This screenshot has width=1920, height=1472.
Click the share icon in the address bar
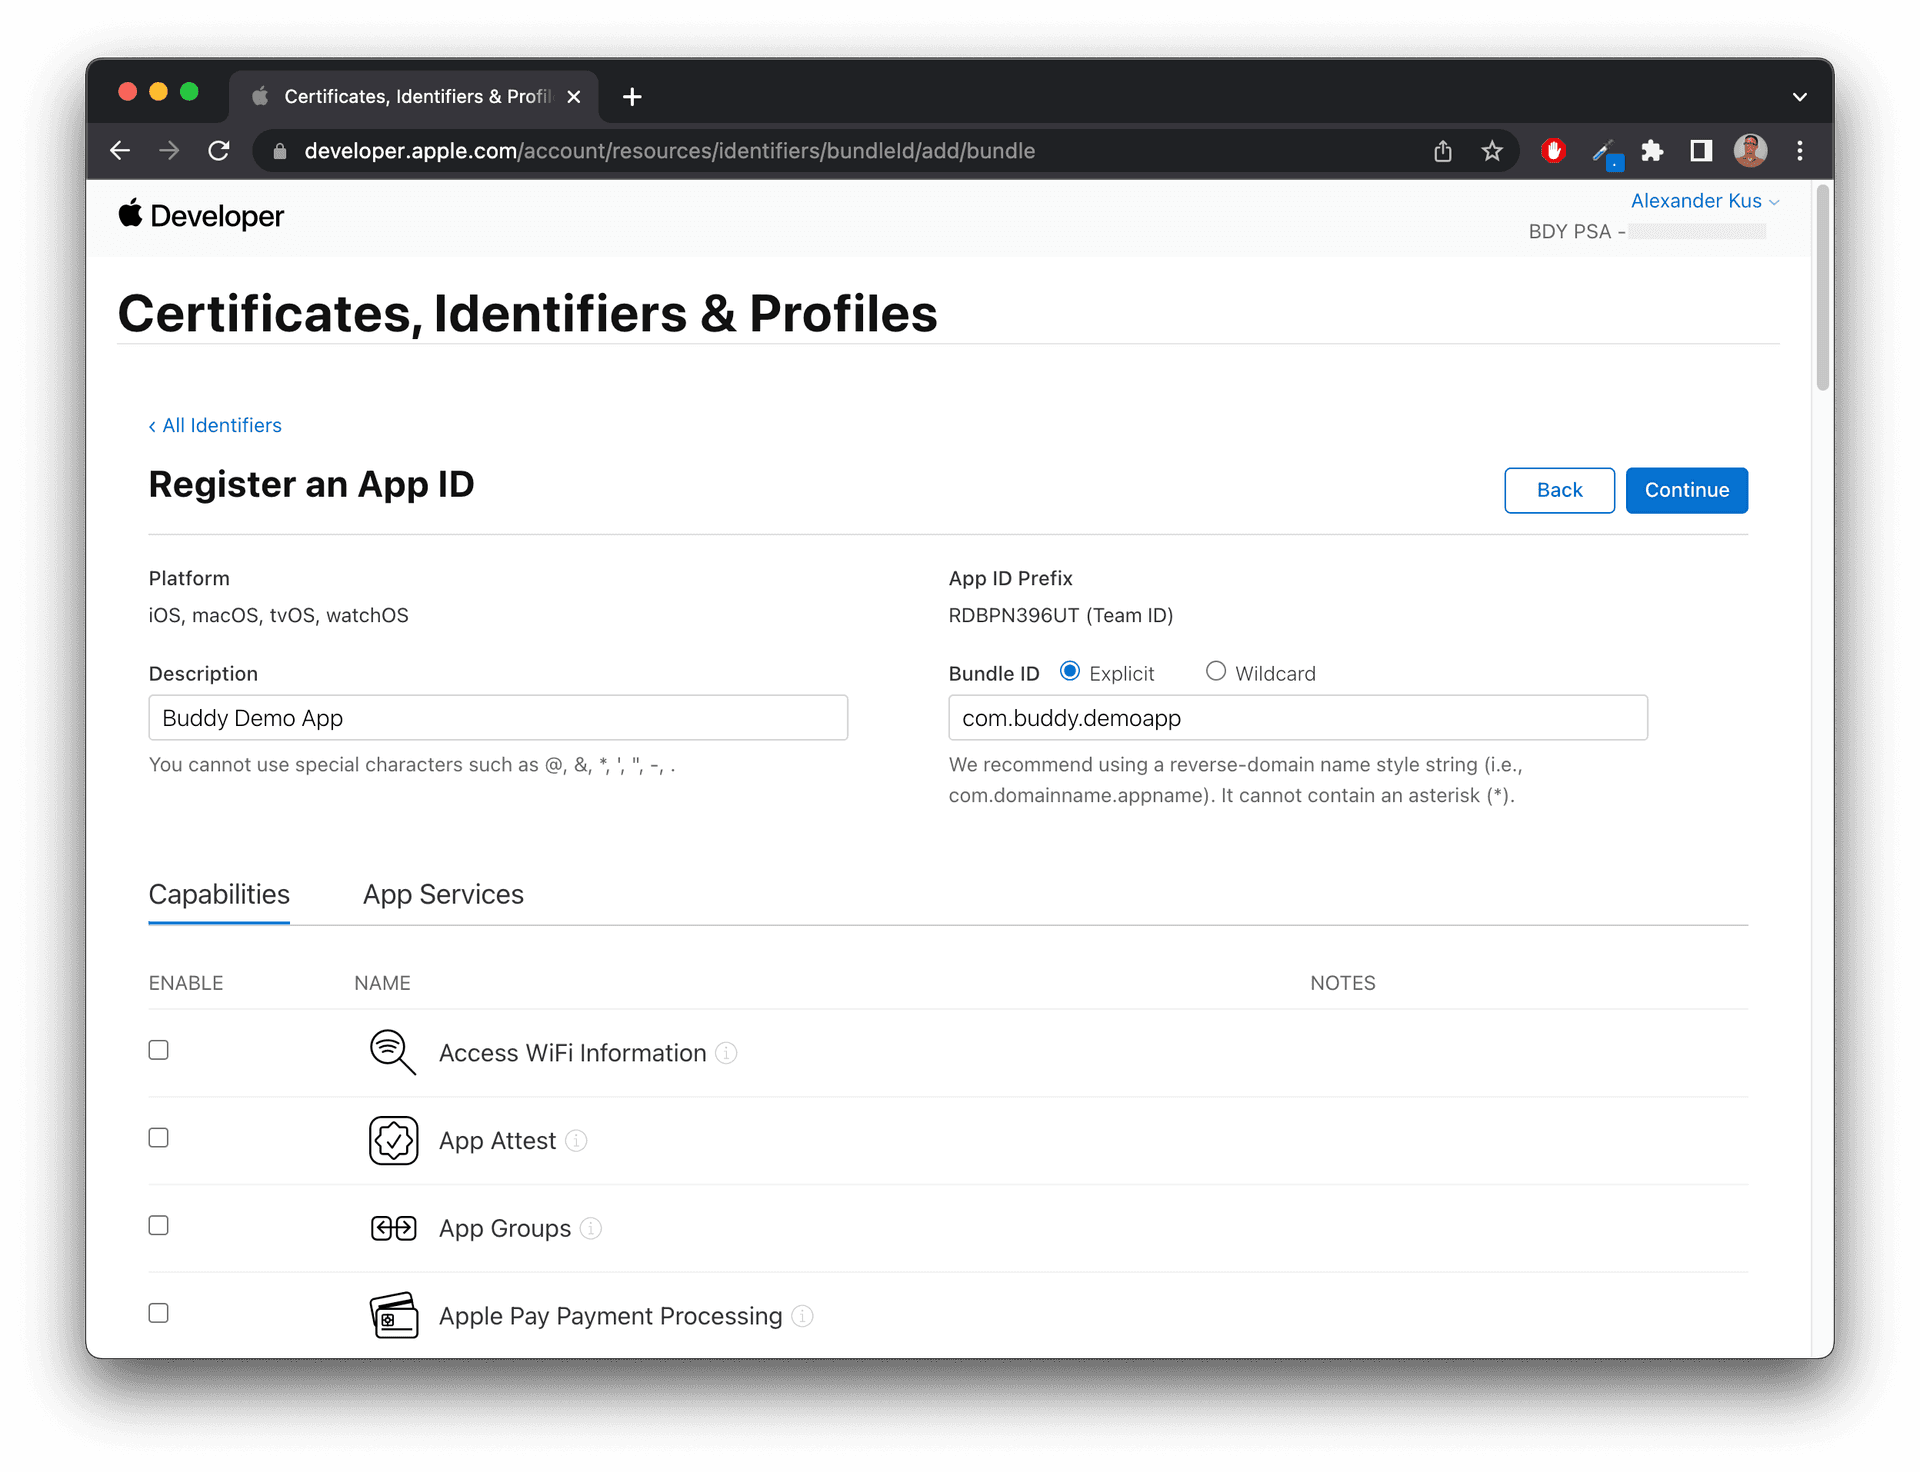(1443, 151)
